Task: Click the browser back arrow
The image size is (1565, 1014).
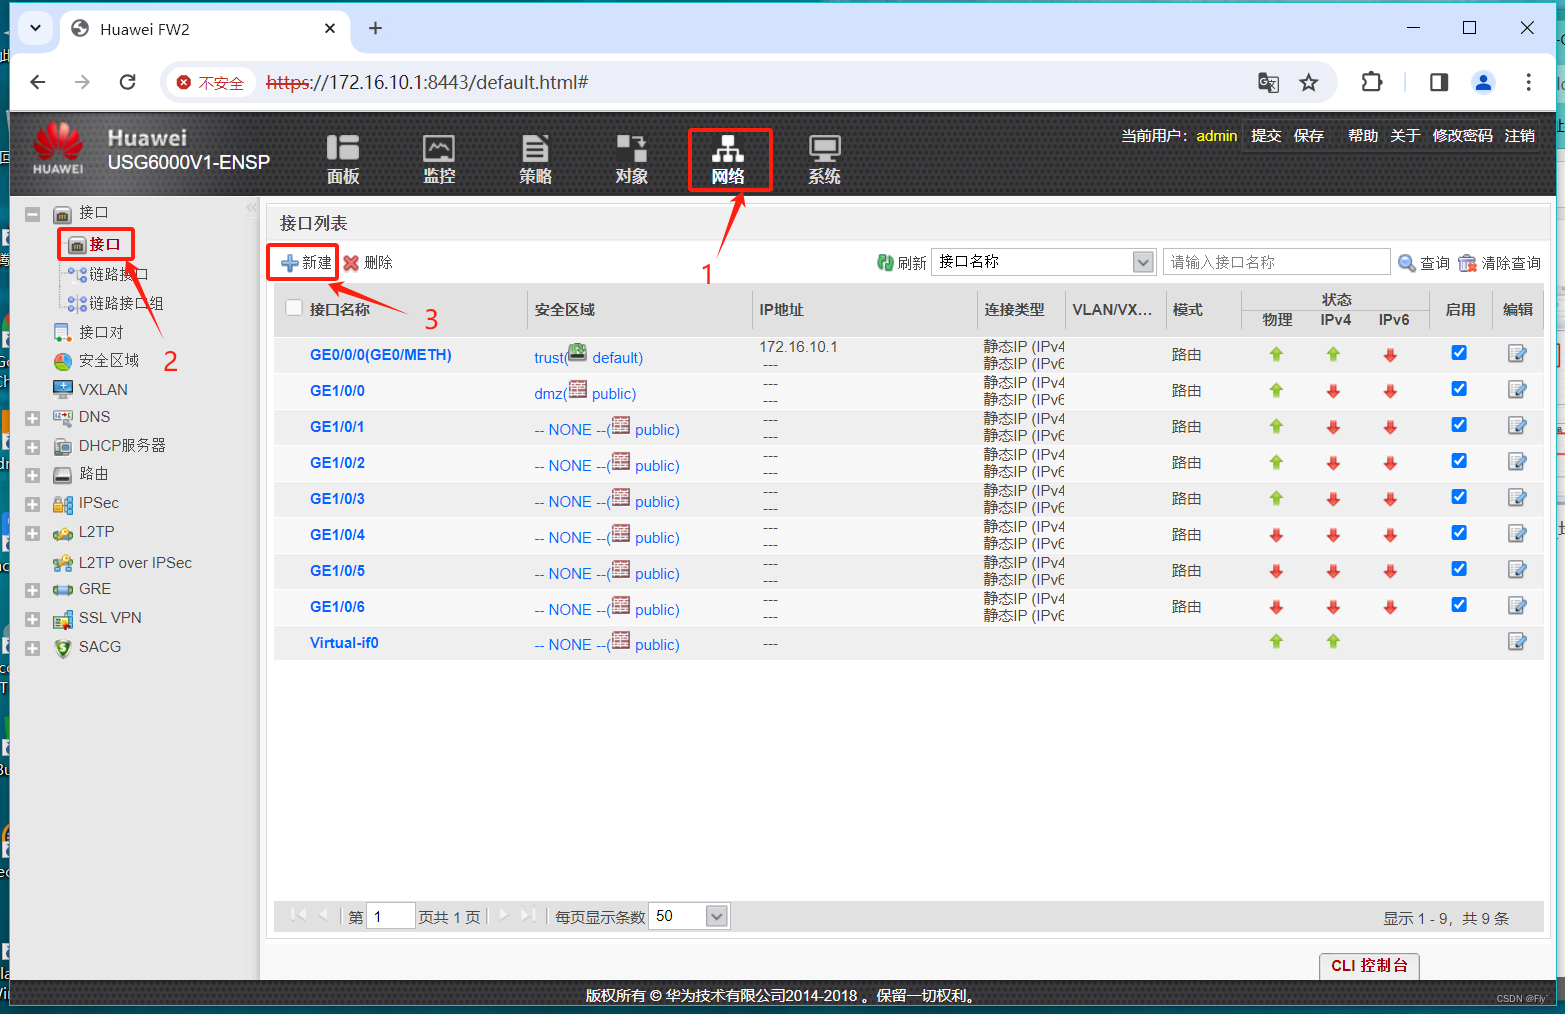Action: 38,82
